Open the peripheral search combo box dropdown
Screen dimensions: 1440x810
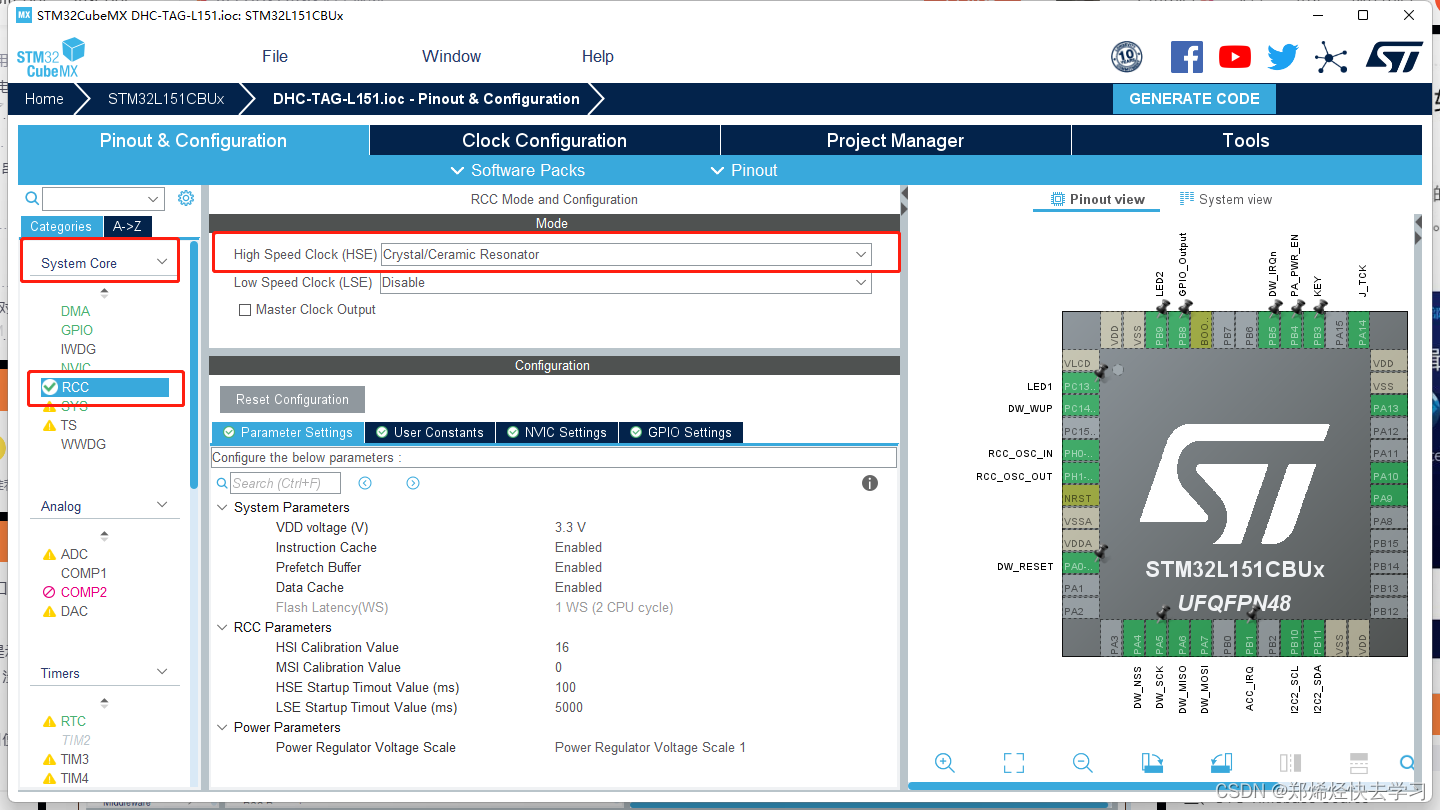tap(154, 199)
